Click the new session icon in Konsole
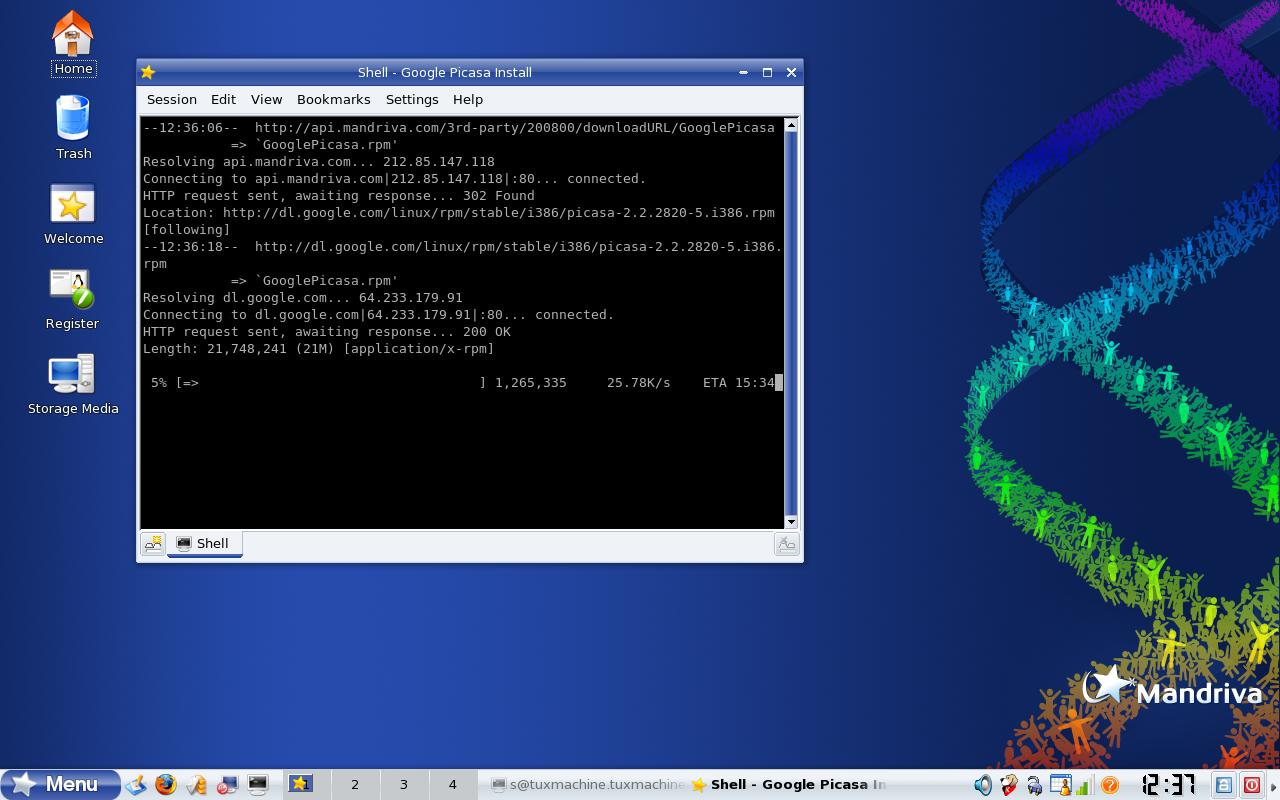 coord(153,544)
